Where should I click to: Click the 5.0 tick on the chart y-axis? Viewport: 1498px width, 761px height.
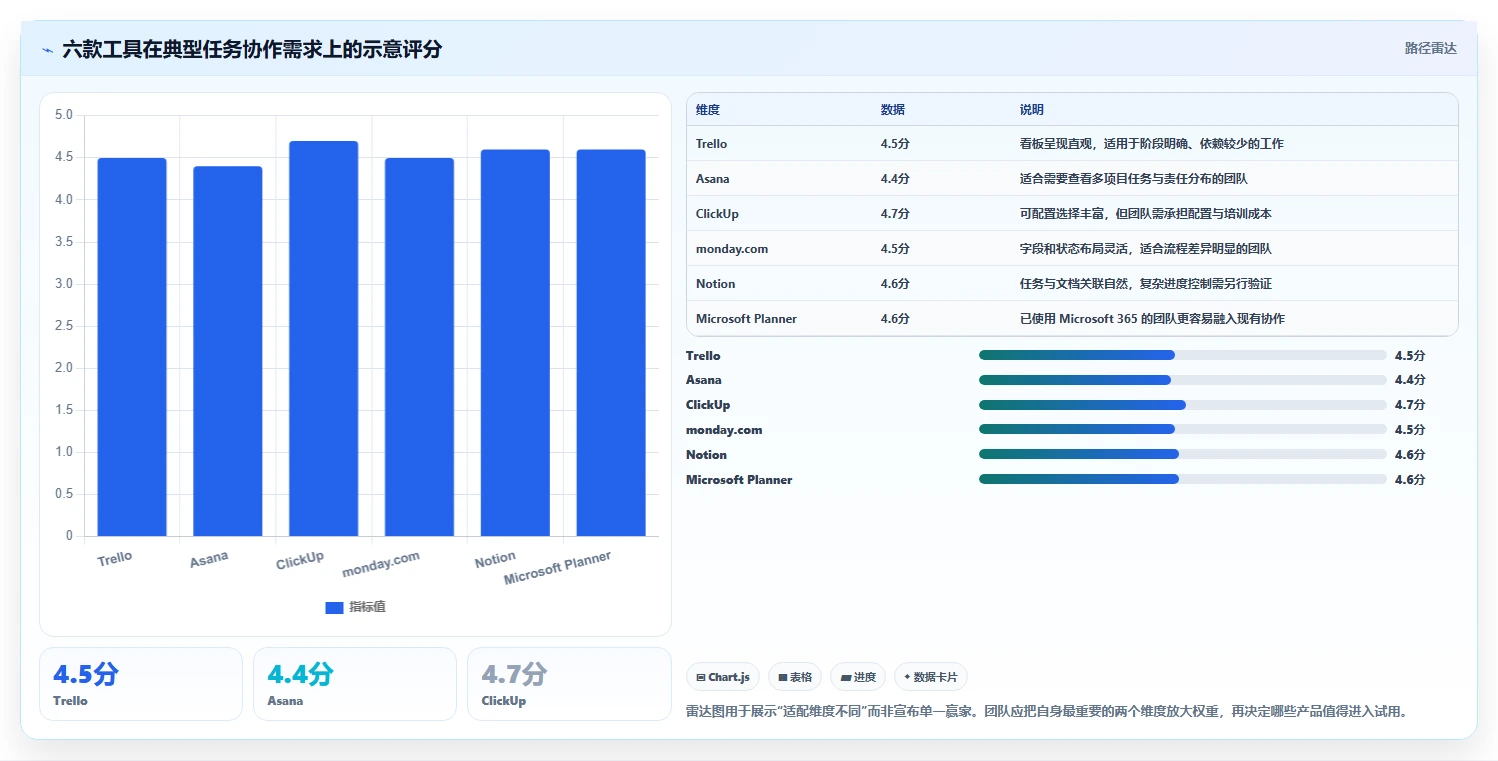pos(64,115)
